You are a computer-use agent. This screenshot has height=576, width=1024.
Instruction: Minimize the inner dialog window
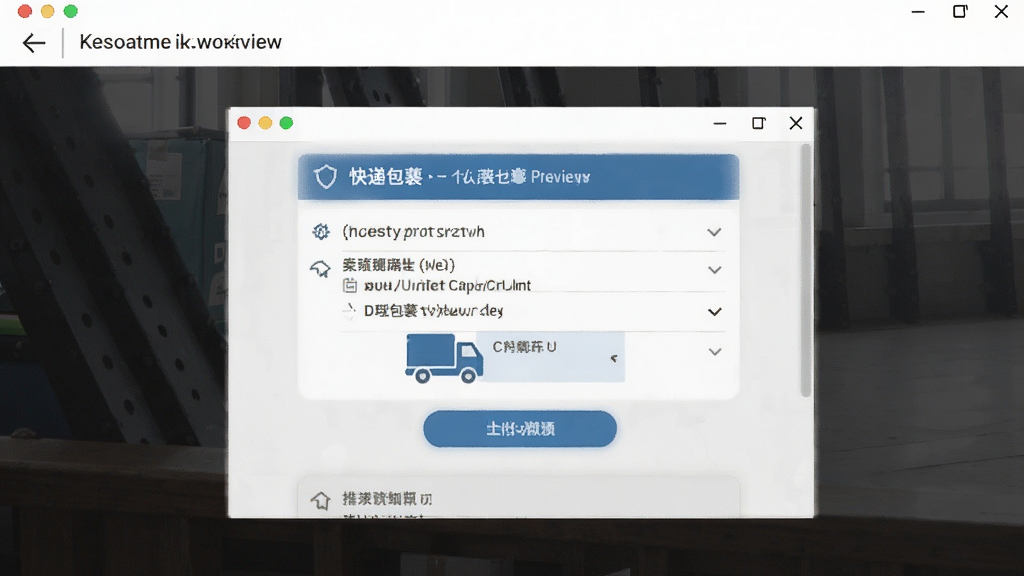720,123
